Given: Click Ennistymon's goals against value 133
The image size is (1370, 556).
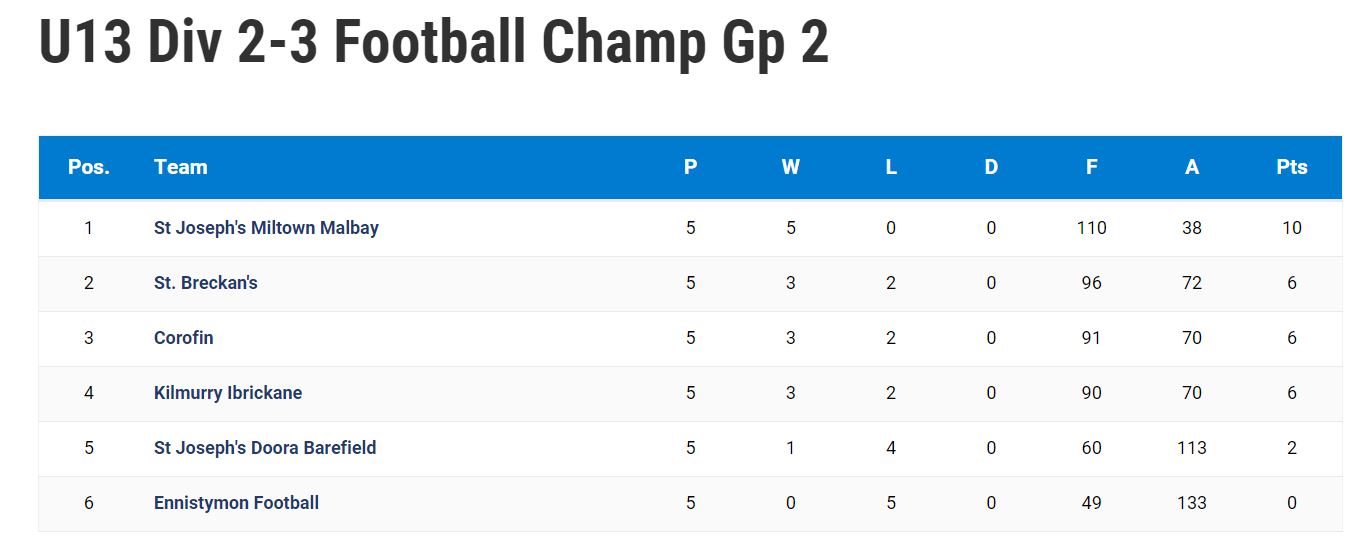Looking at the screenshot, I should click(1192, 503).
